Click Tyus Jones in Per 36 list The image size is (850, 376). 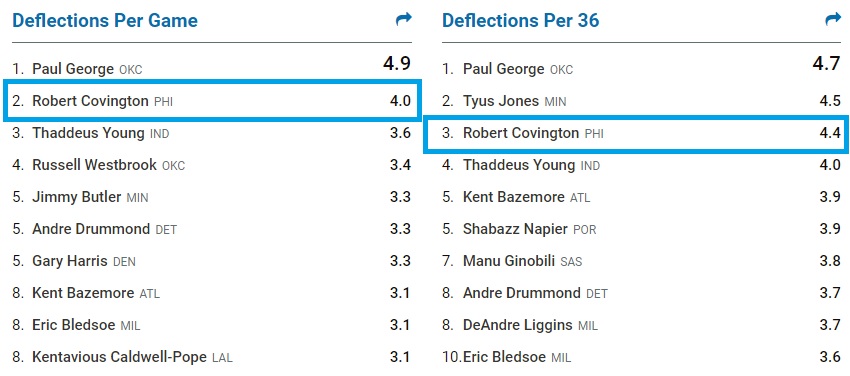501,101
